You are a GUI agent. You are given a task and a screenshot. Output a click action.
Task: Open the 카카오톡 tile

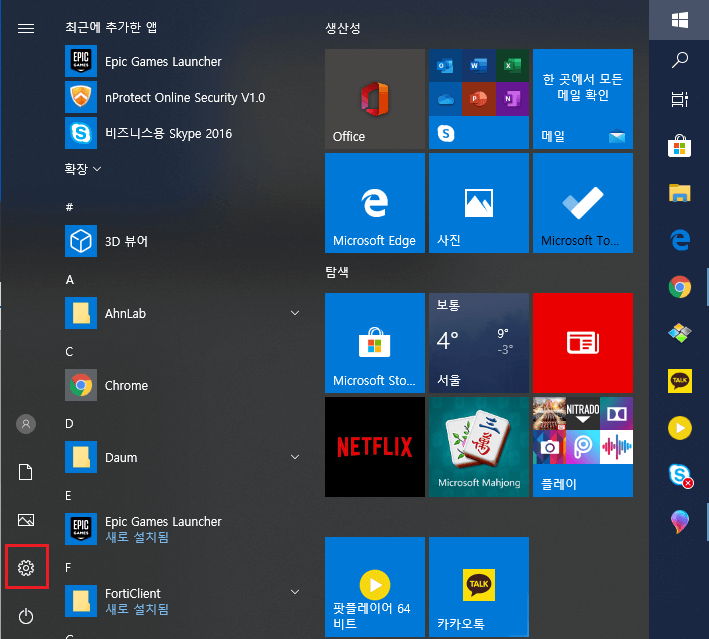click(x=479, y=587)
